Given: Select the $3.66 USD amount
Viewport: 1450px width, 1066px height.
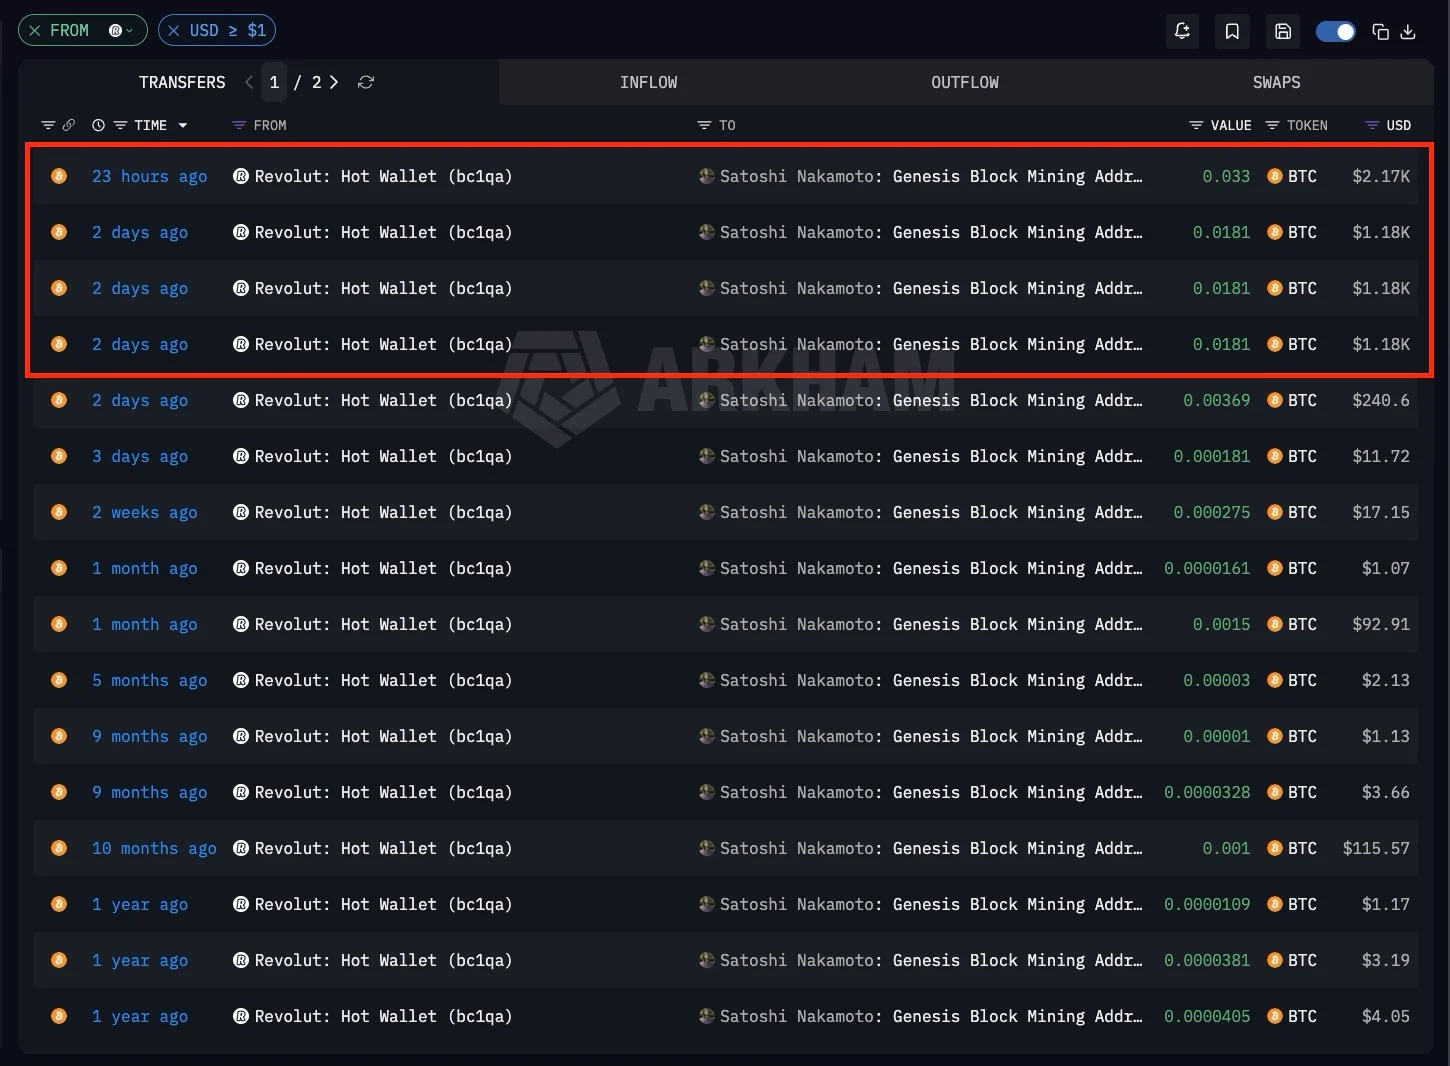Looking at the screenshot, I should (x=1386, y=792).
